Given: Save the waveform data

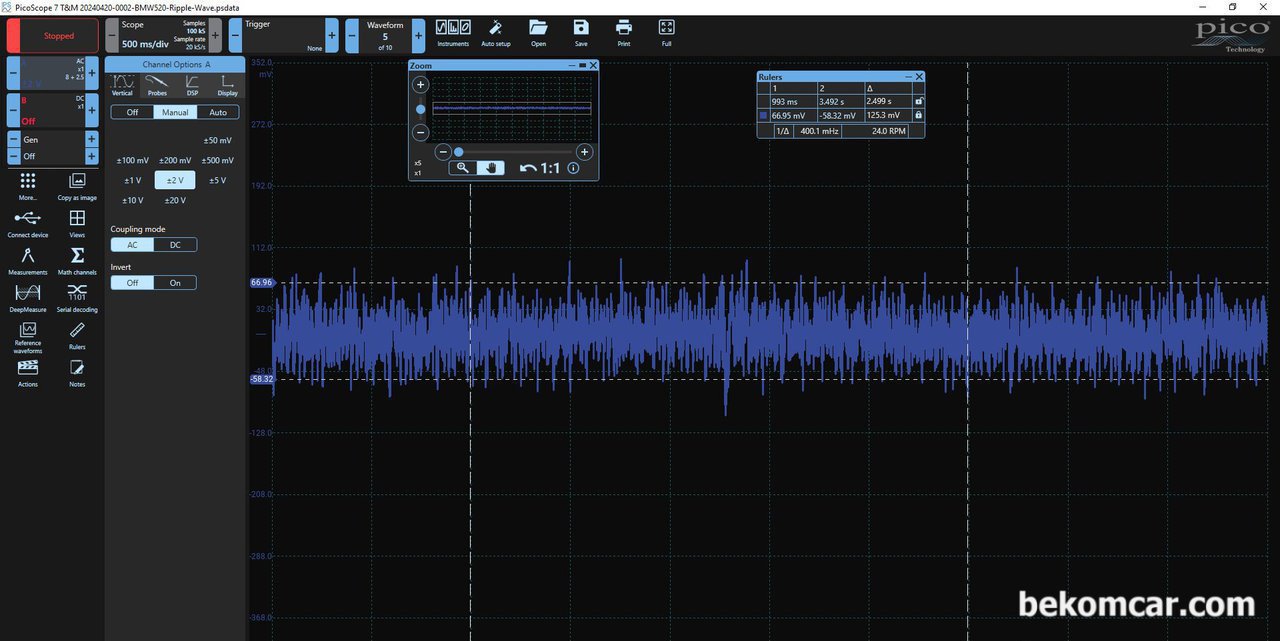Looking at the screenshot, I should (581, 33).
